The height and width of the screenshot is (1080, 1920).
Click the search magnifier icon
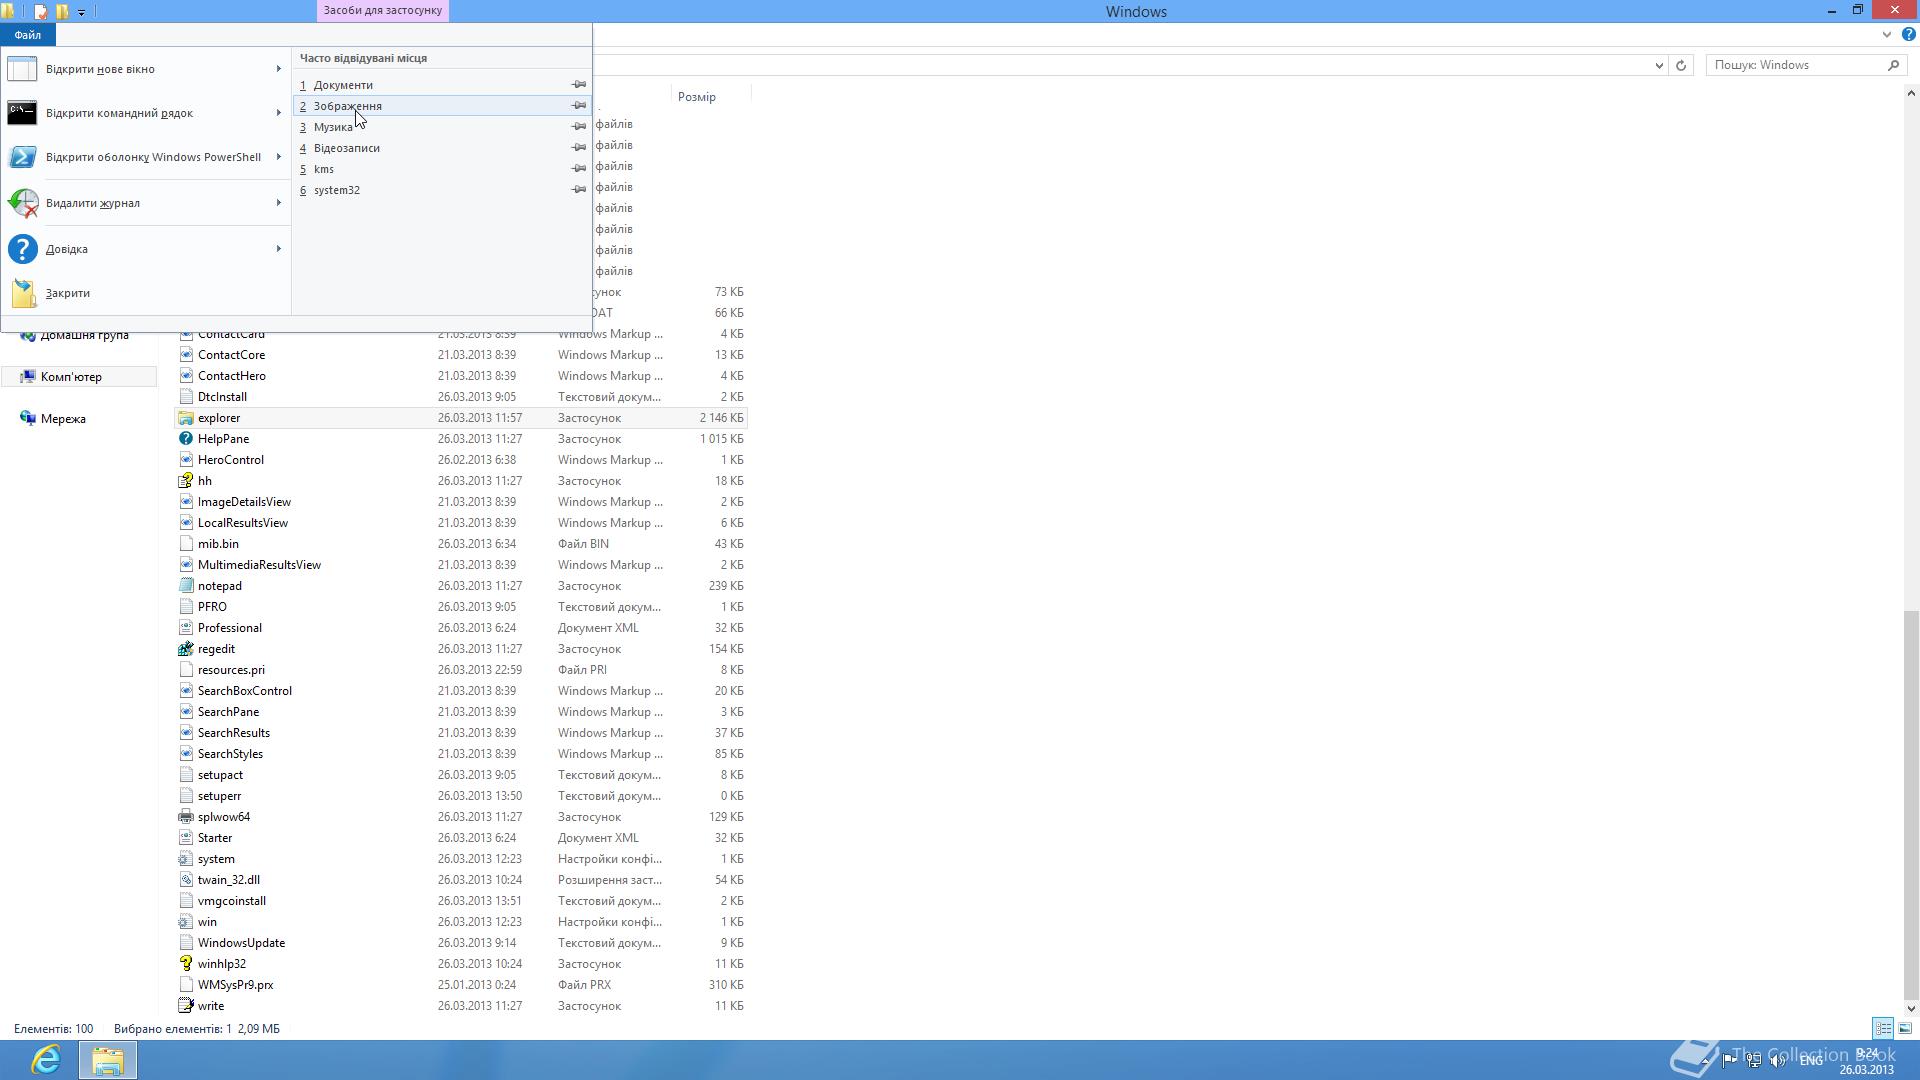1893,65
